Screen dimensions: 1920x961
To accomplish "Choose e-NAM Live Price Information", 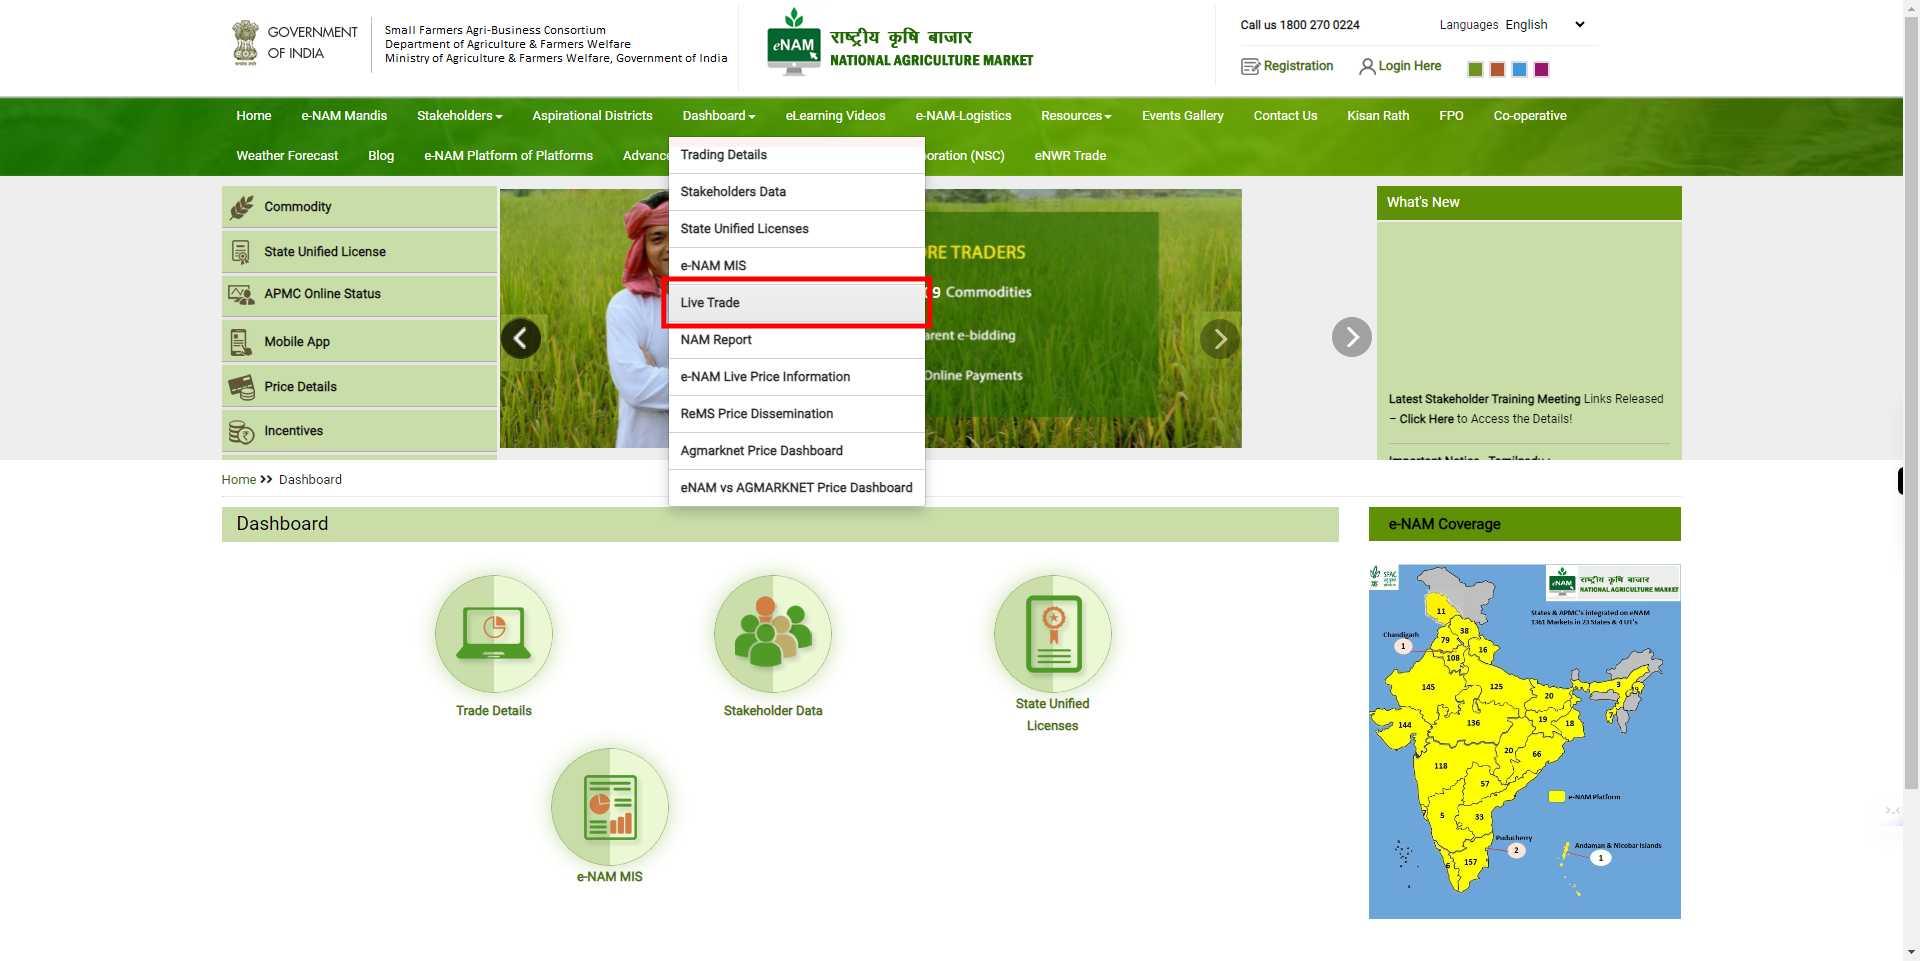I will (x=796, y=377).
